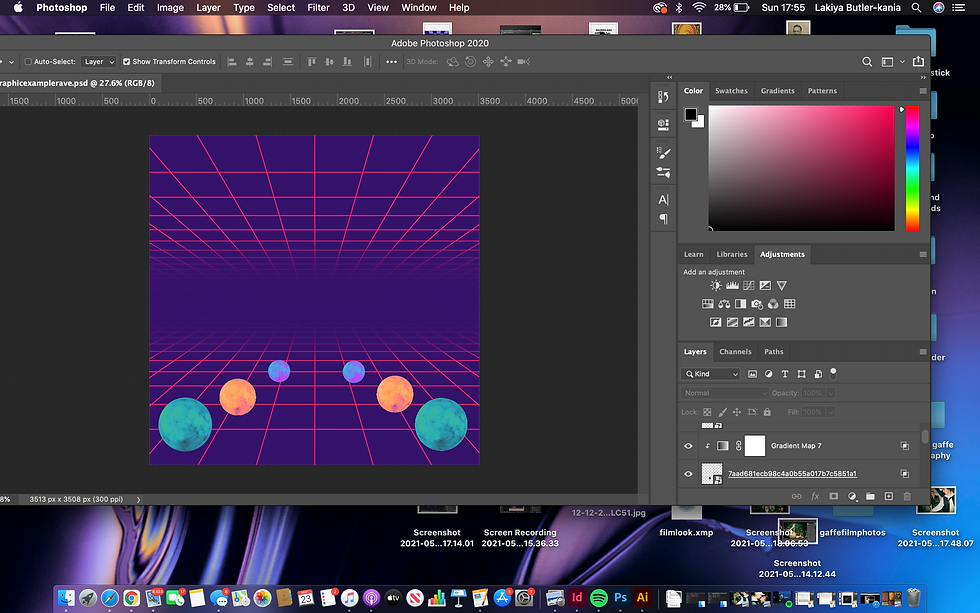
Task: Open the Opacity value dropdown arrow
Action: click(831, 393)
